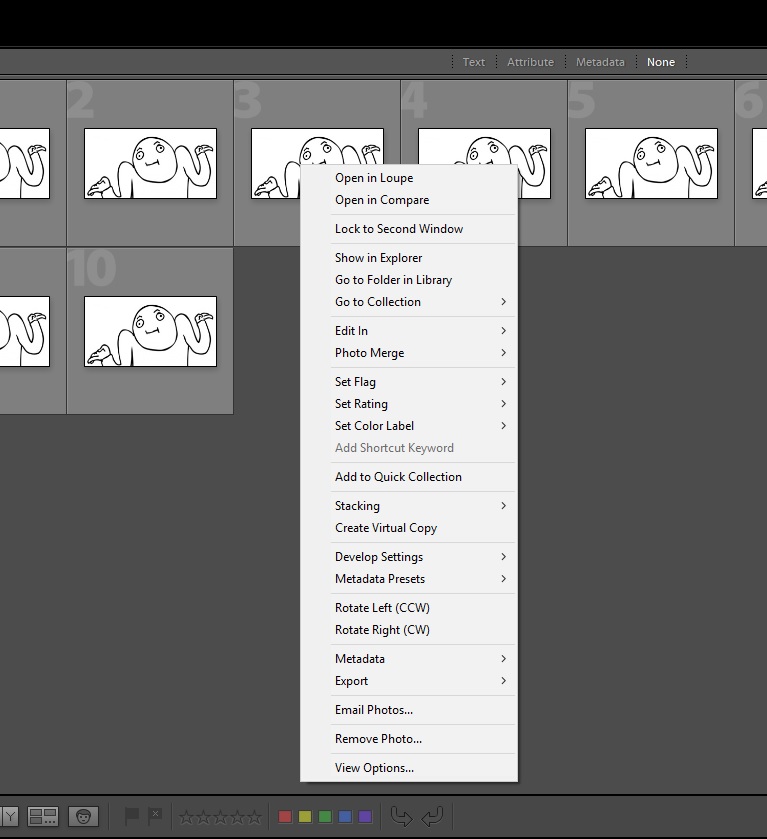The image size is (767, 839).
Task: Set rejected flag icon in toolbar
Action: 155,816
